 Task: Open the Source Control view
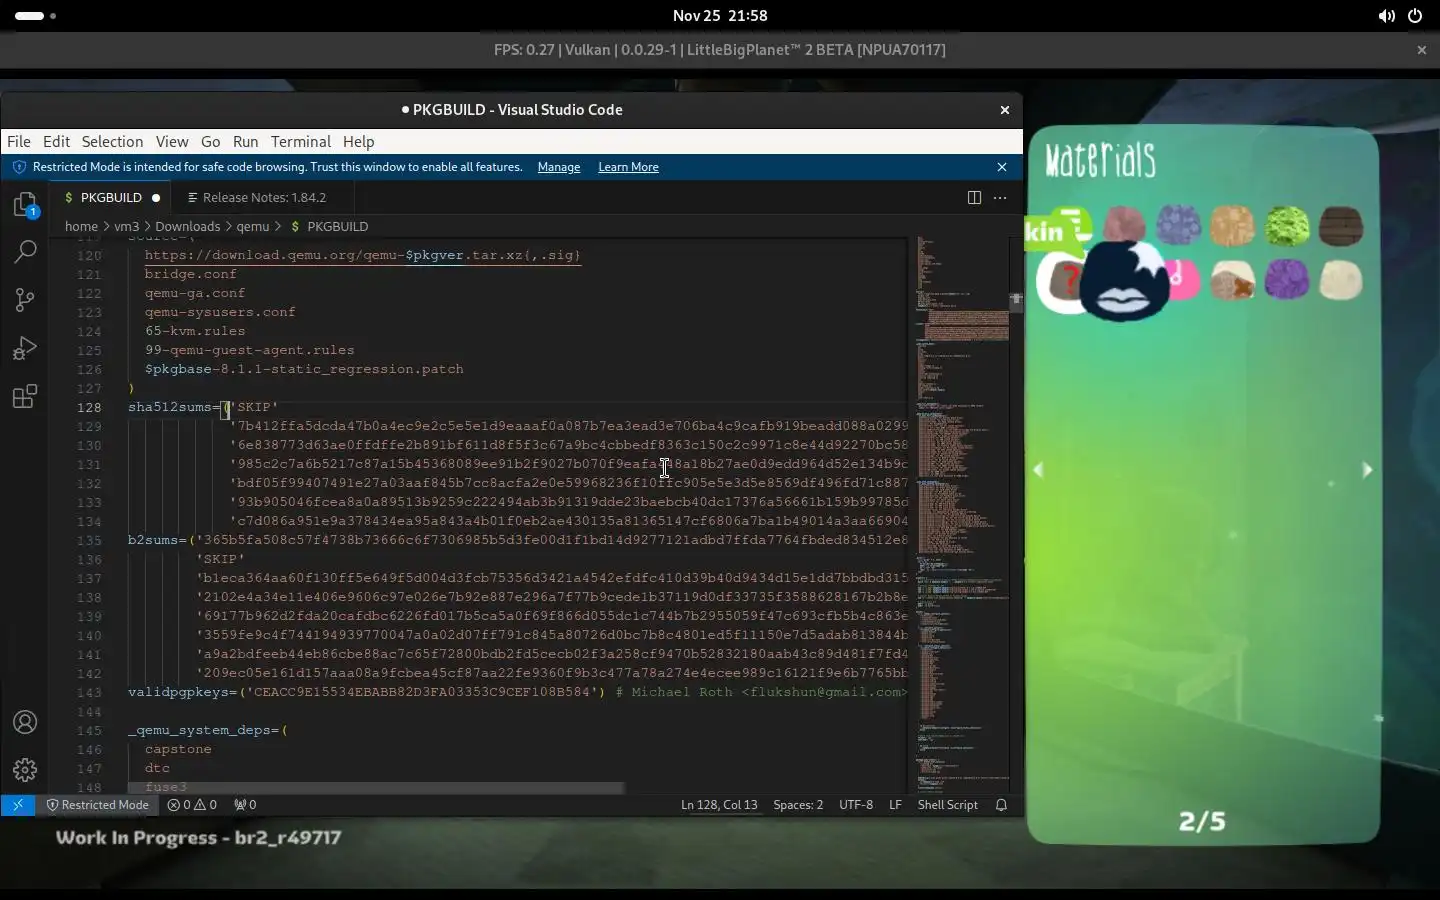pyautogui.click(x=25, y=300)
